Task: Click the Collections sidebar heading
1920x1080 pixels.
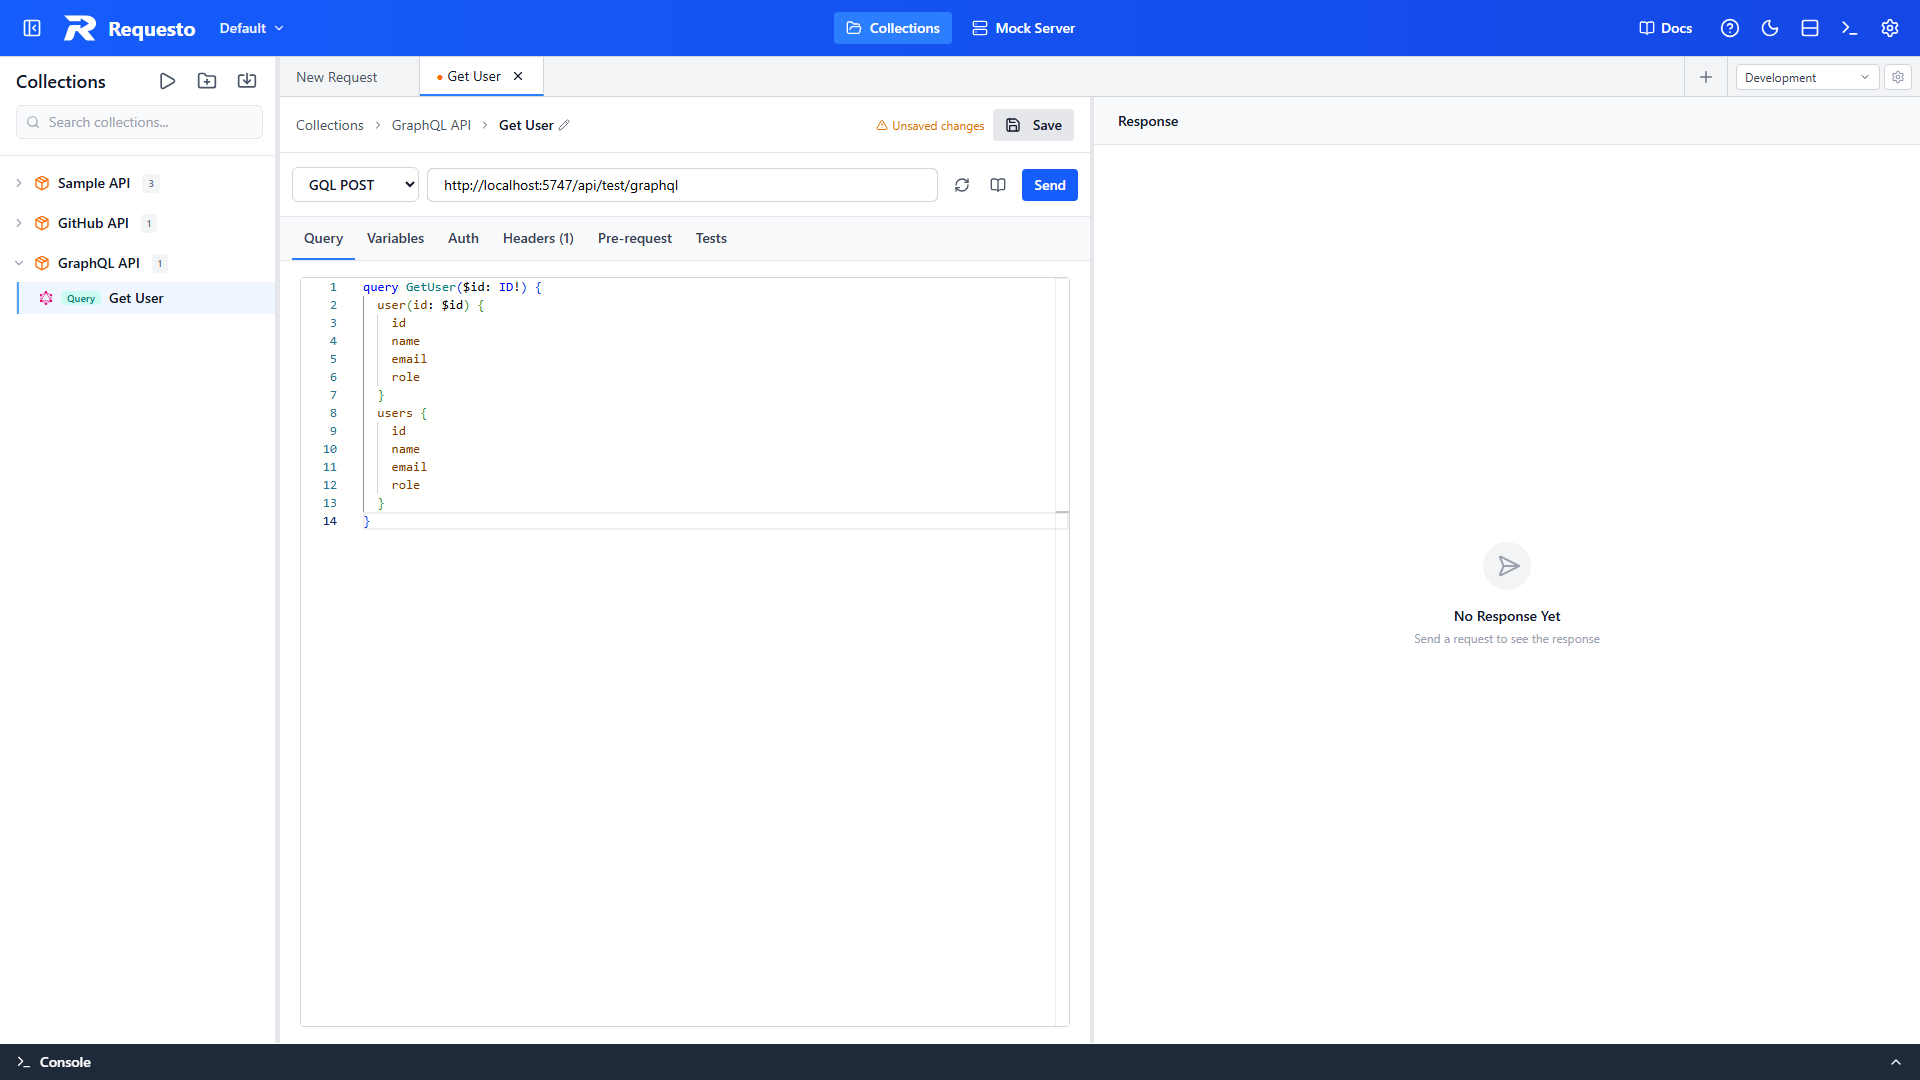Action: (x=61, y=81)
